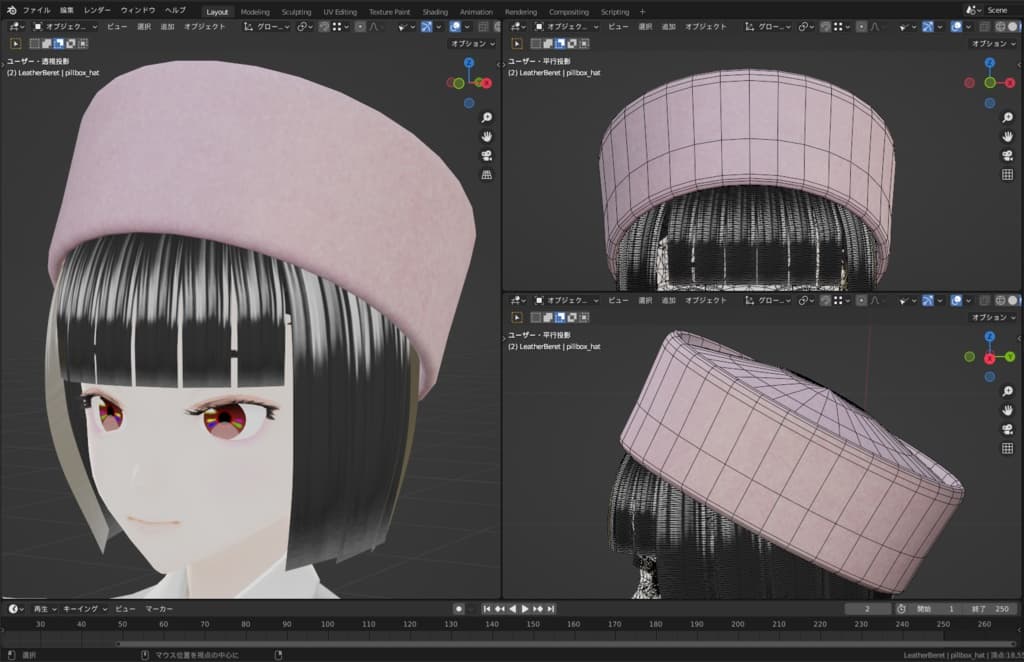
Task: Toggle gizmo visibility in left viewport header
Action: (x=427, y=27)
